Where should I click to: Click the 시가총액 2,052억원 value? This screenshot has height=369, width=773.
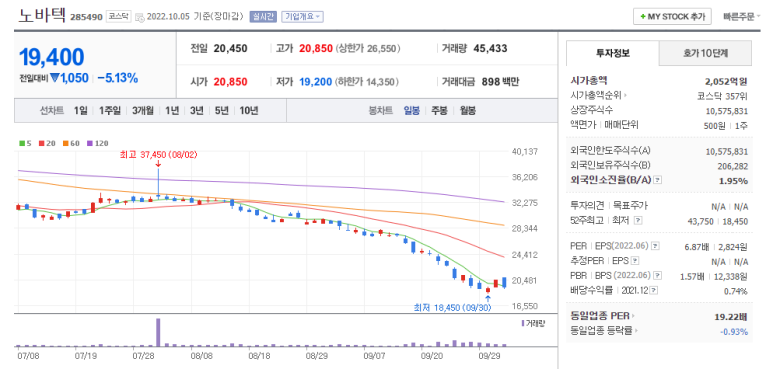coord(727,81)
